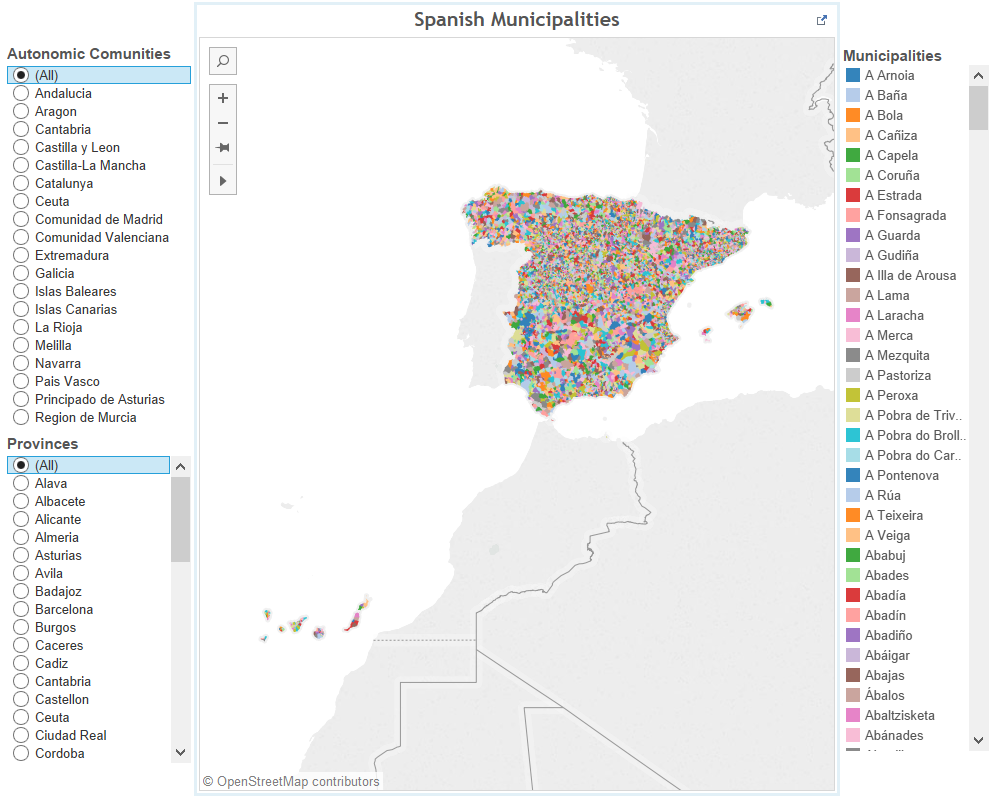
Task: Pick Galicia in the communities filter
Action: click(x=21, y=273)
